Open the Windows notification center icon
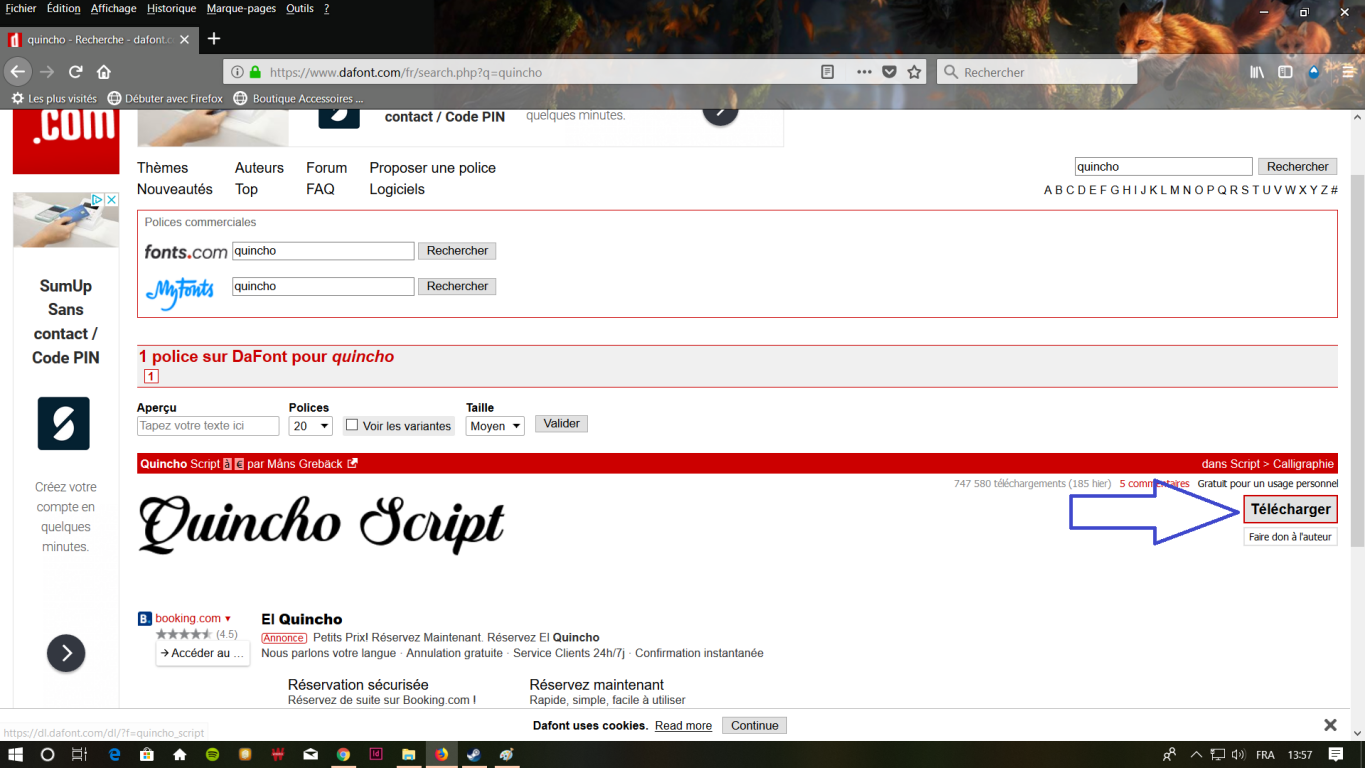 1335,755
